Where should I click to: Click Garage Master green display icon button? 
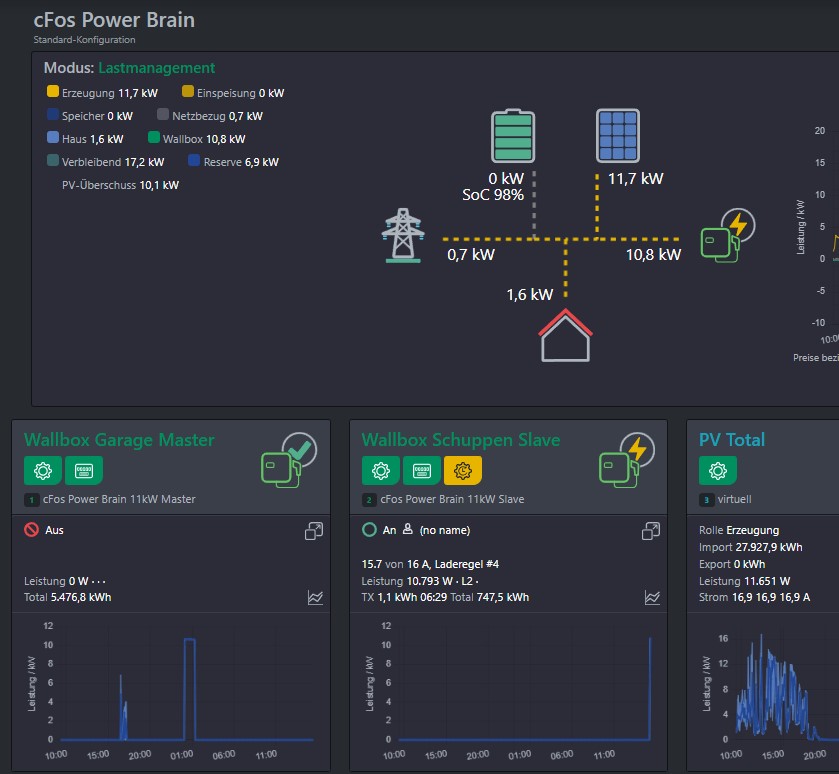click(x=84, y=470)
